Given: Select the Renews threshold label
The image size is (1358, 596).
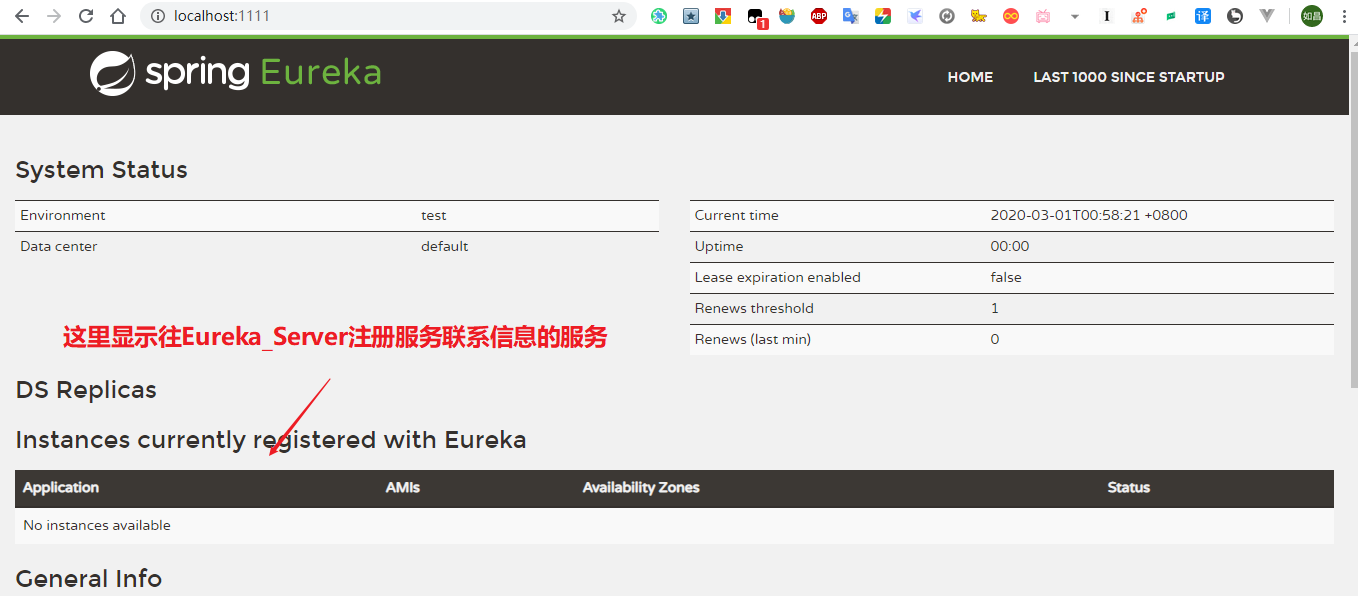Looking at the screenshot, I should click(x=754, y=308).
